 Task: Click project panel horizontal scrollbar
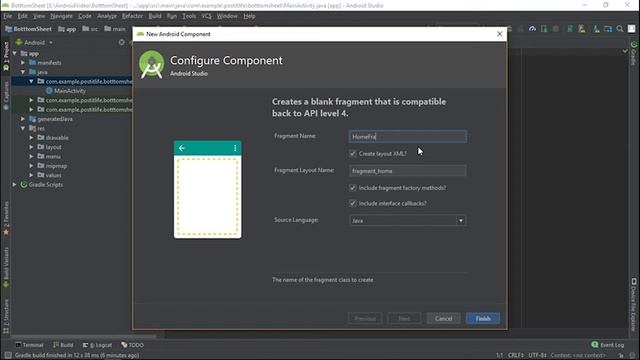pyautogui.click(x=84, y=337)
